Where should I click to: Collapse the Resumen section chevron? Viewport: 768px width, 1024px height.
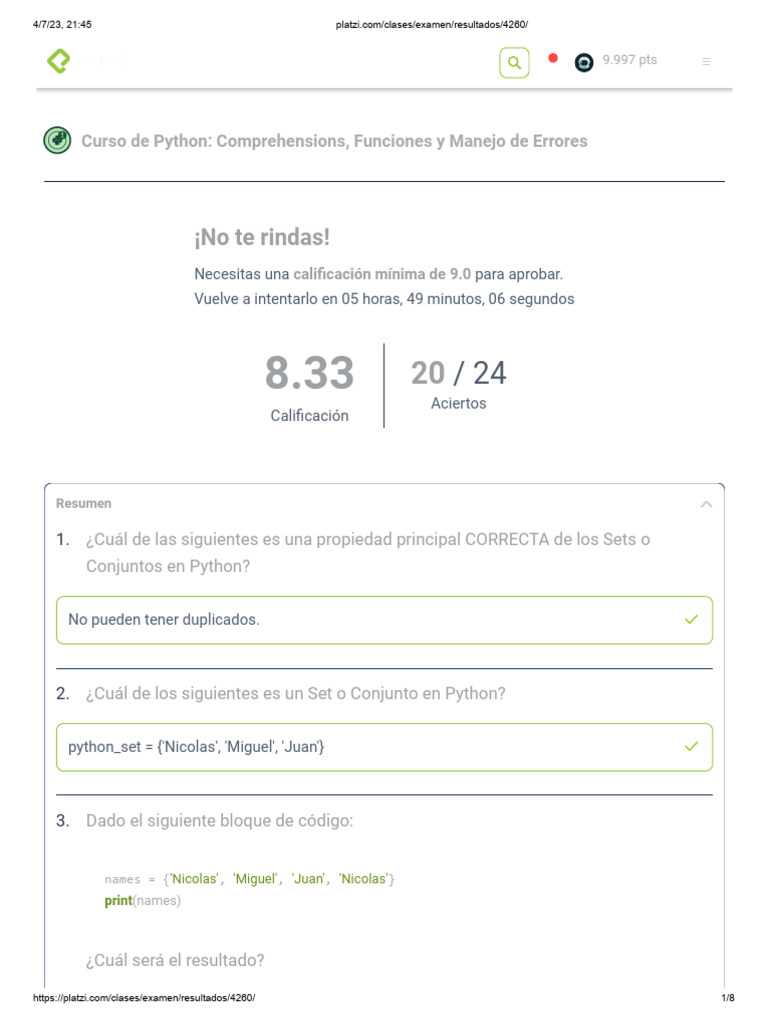(706, 504)
